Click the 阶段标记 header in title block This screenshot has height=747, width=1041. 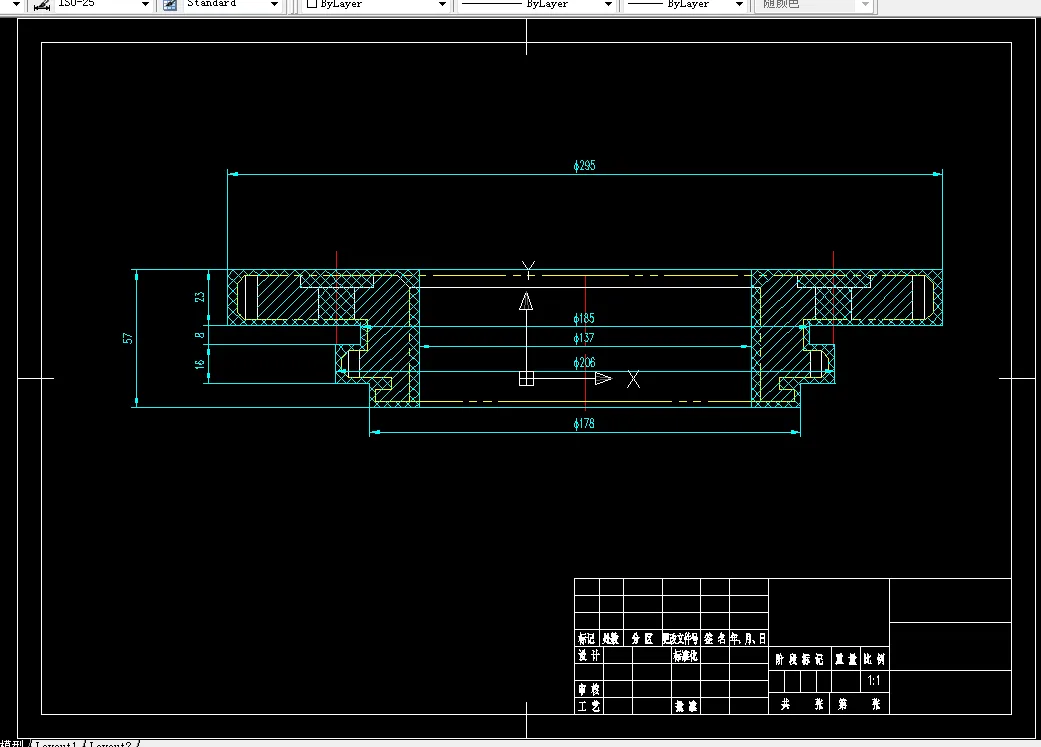799,659
